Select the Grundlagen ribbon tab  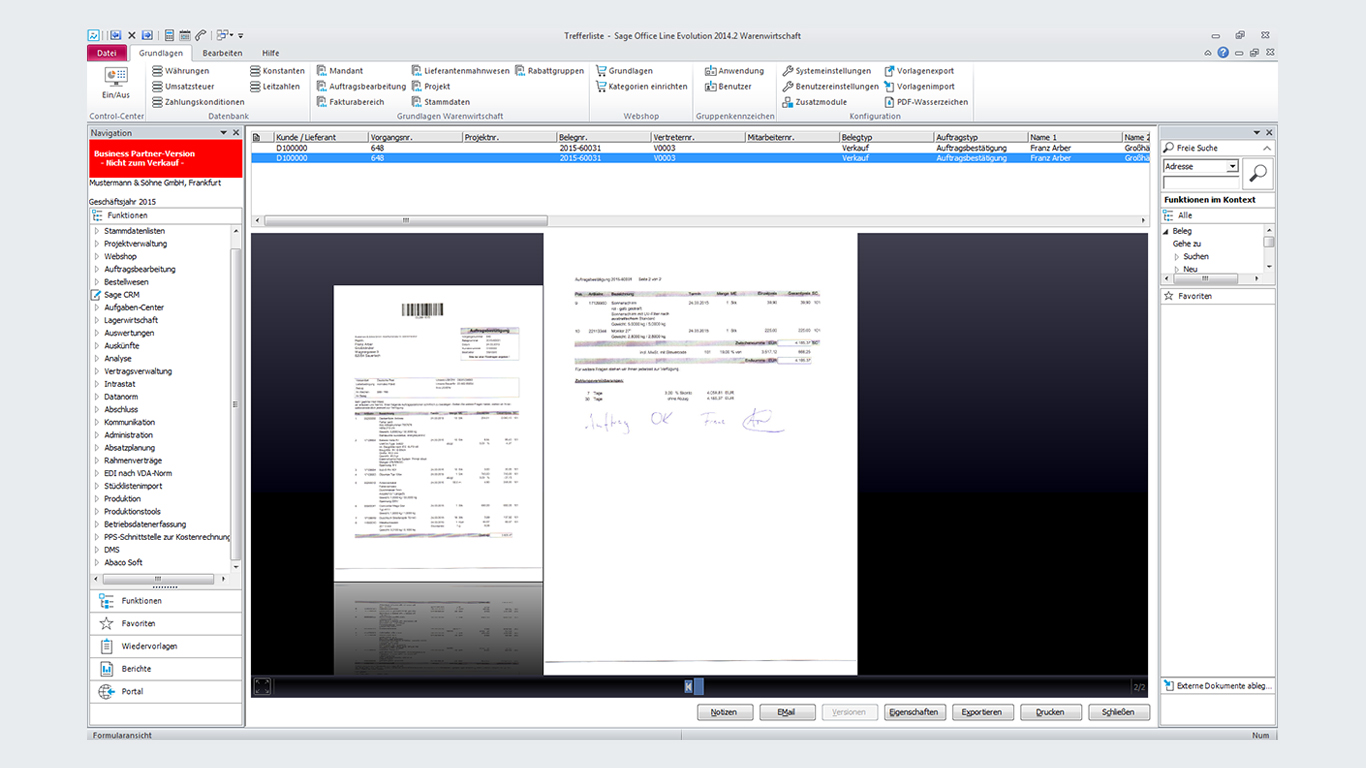161,53
